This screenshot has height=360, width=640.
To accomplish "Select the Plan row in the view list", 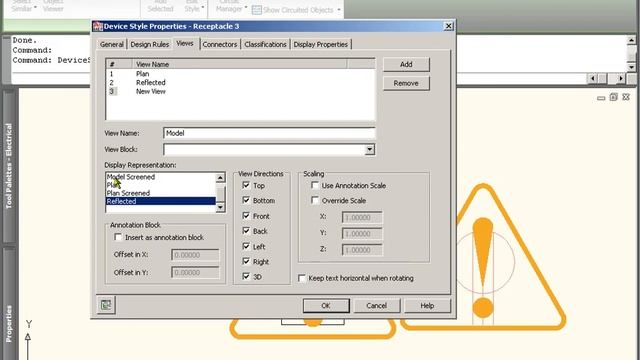I will pyautogui.click(x=240, y=74).
